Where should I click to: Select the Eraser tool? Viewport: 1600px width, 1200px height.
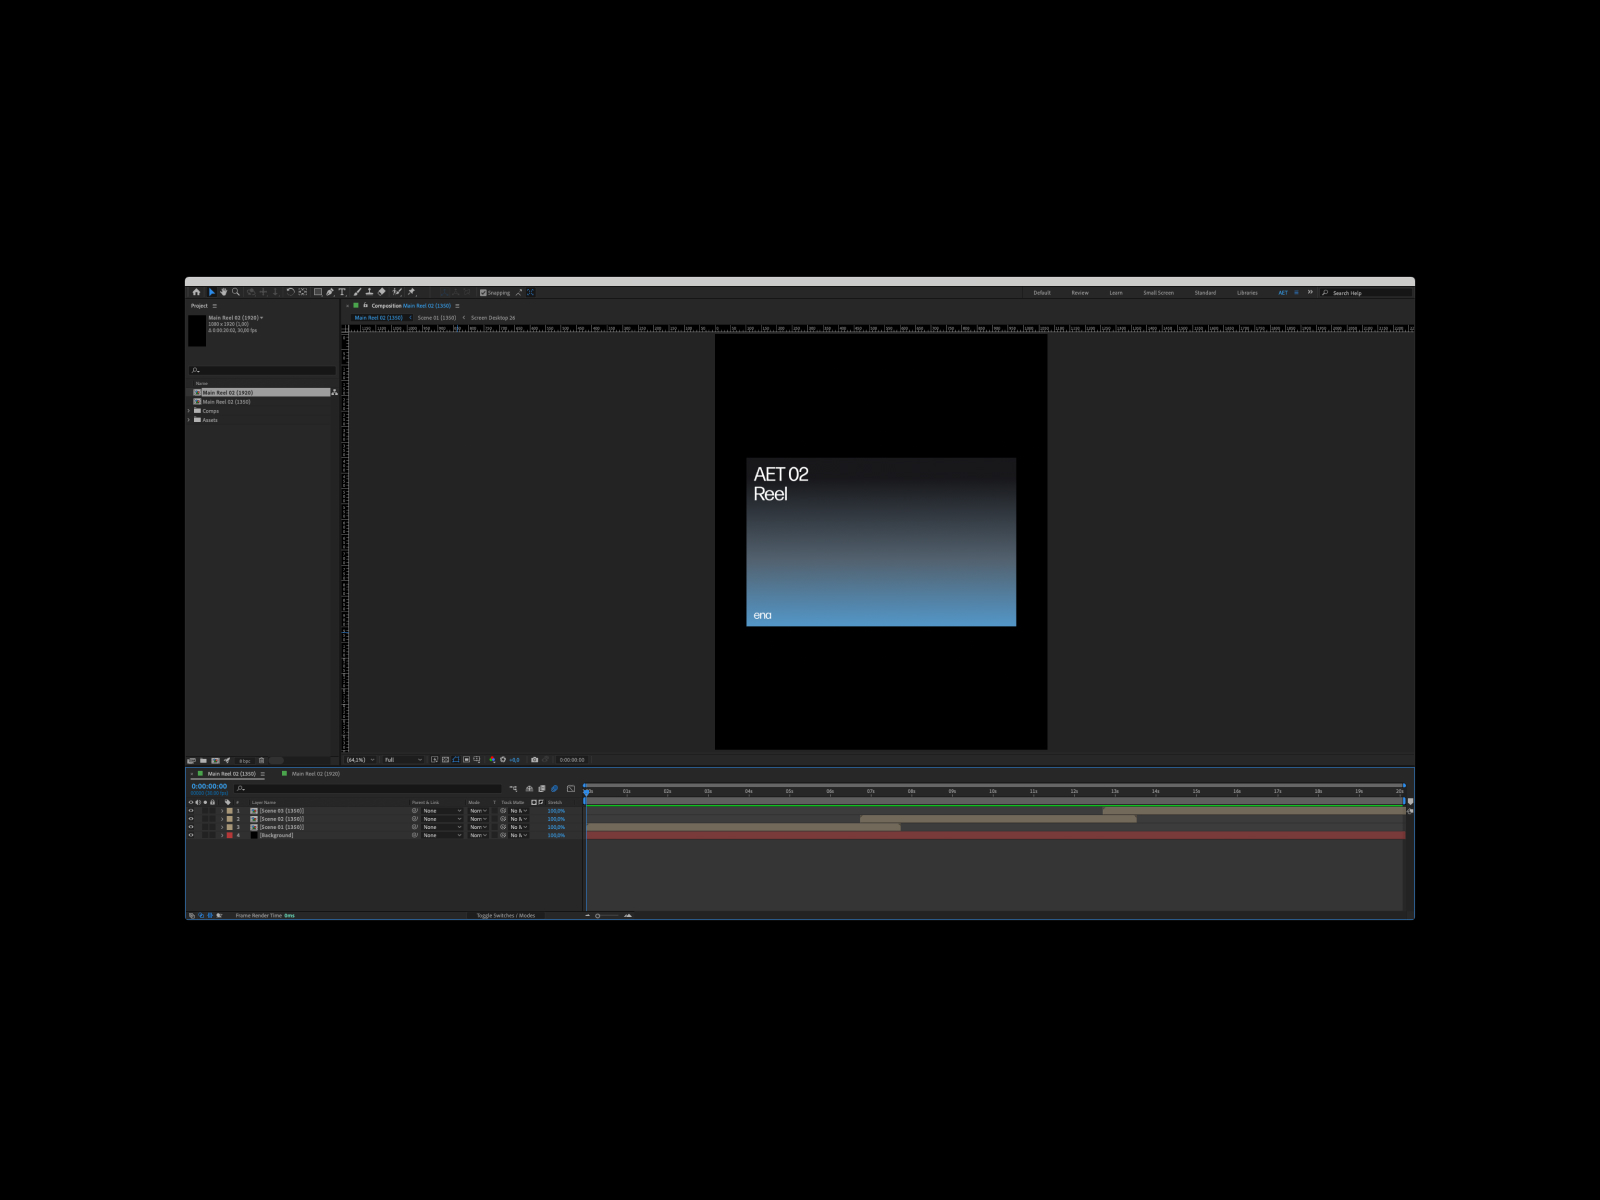382,292
